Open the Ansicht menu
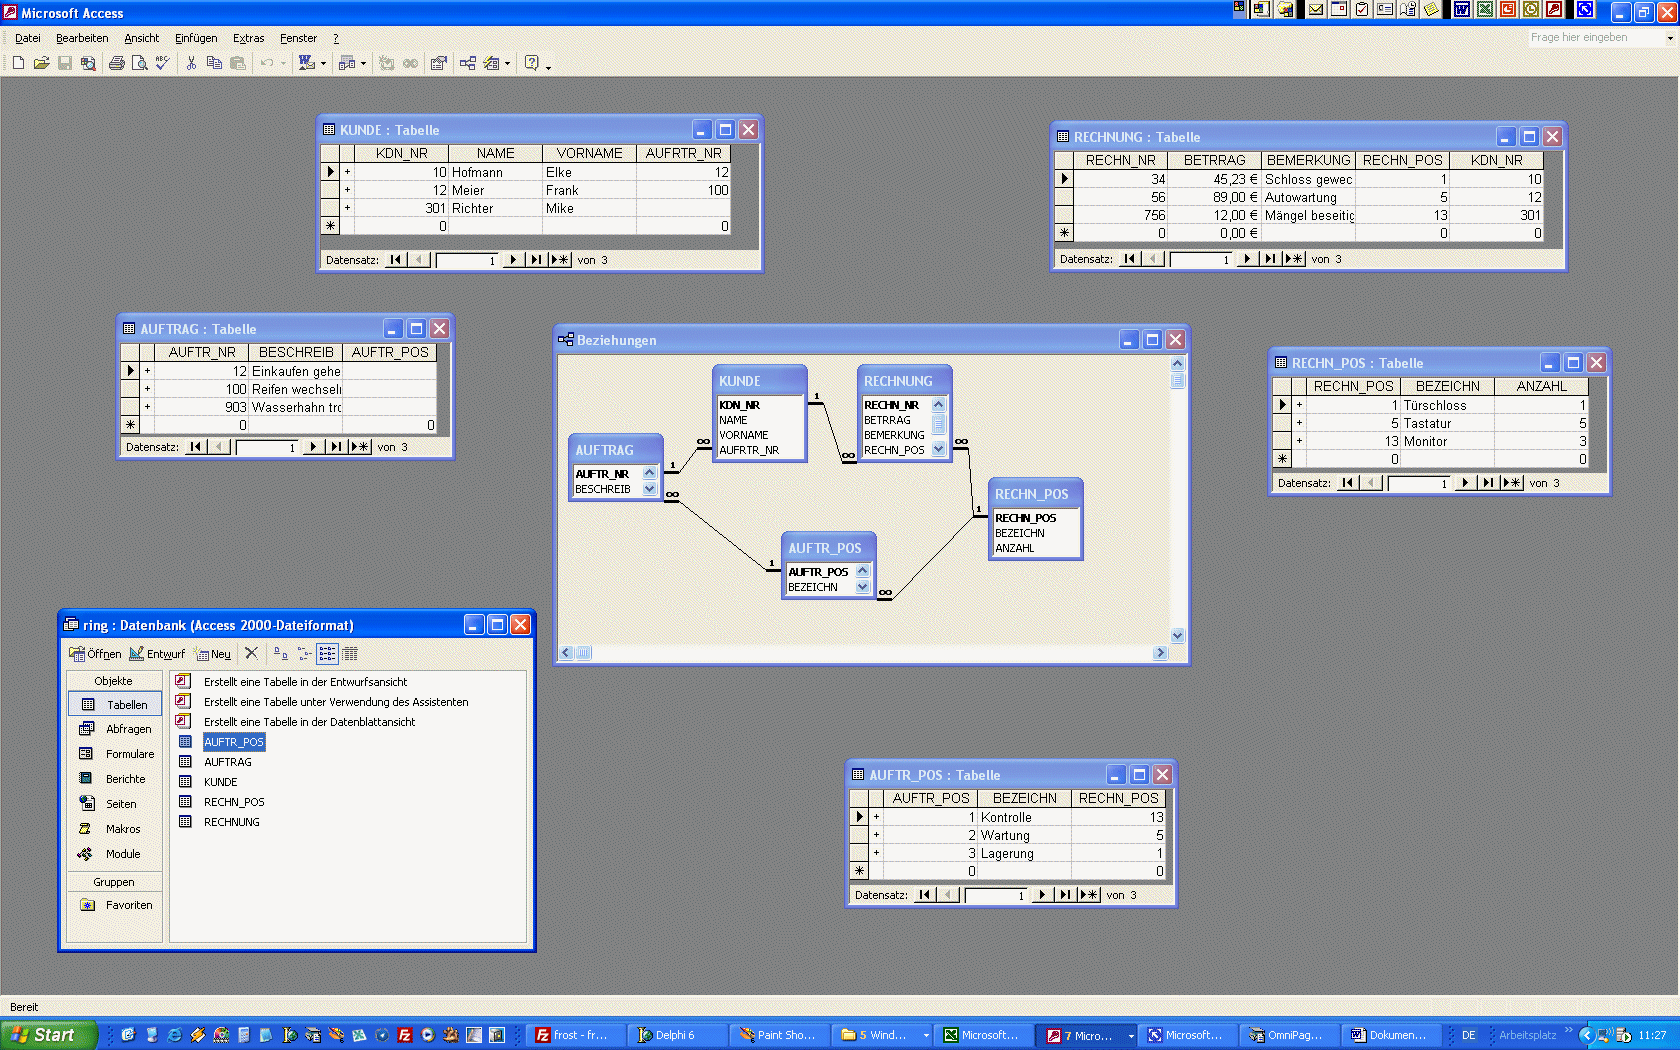 tap(142, 38)
